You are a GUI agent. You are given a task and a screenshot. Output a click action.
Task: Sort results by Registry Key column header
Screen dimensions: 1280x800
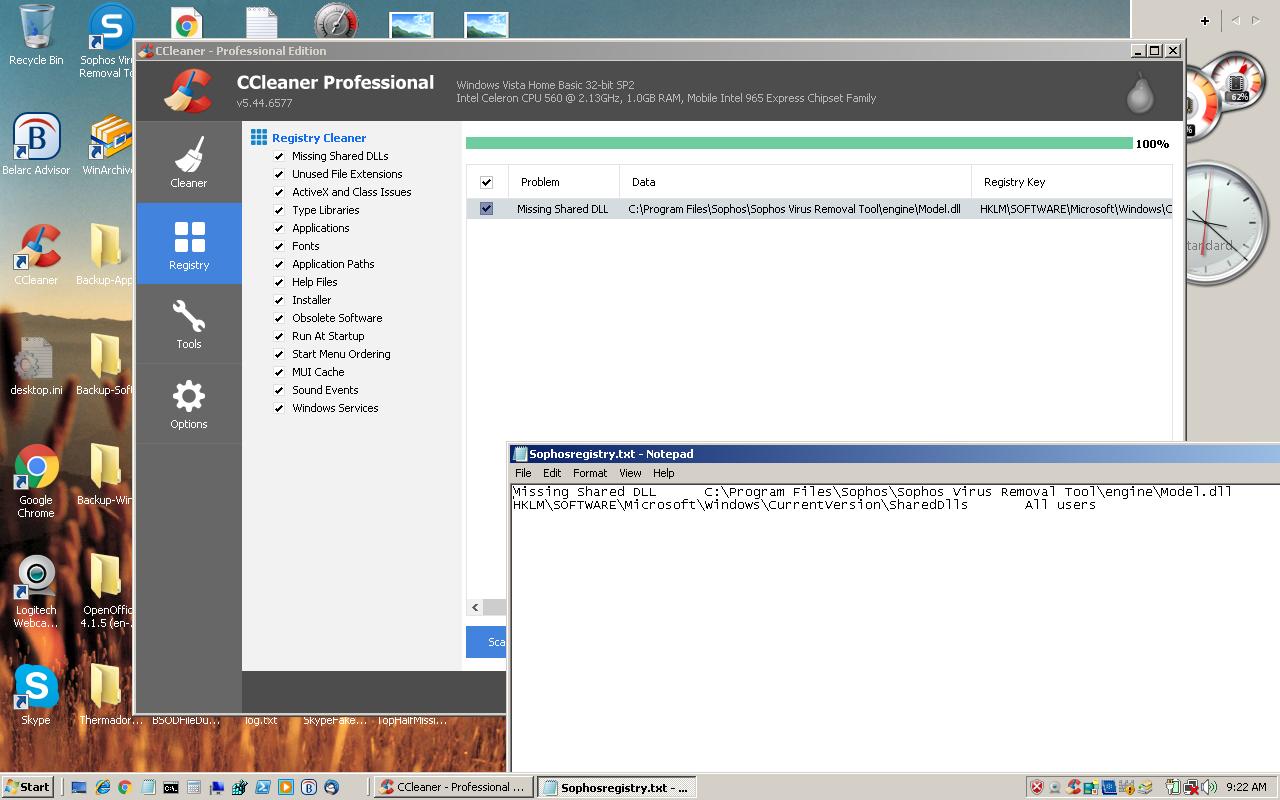[x=1071, y=182]
